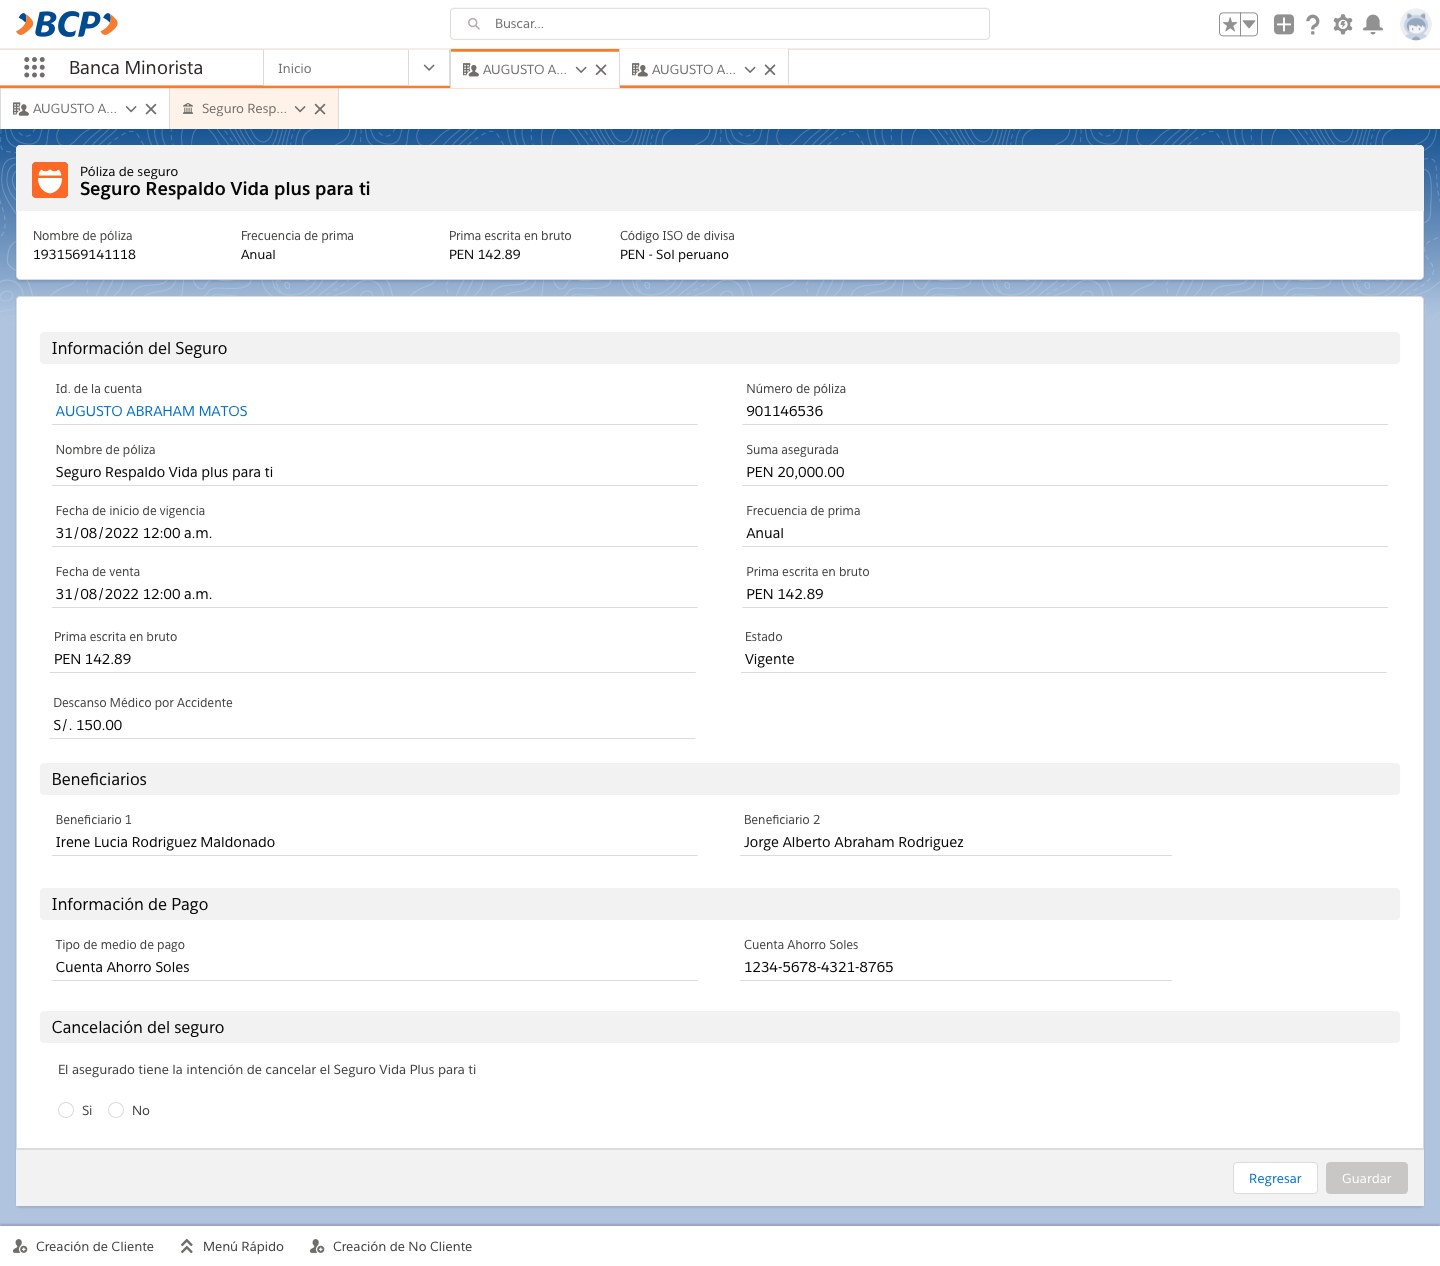Click PEN - Sol peruano currency value
1440x1266 pixels.
[674, 255]
